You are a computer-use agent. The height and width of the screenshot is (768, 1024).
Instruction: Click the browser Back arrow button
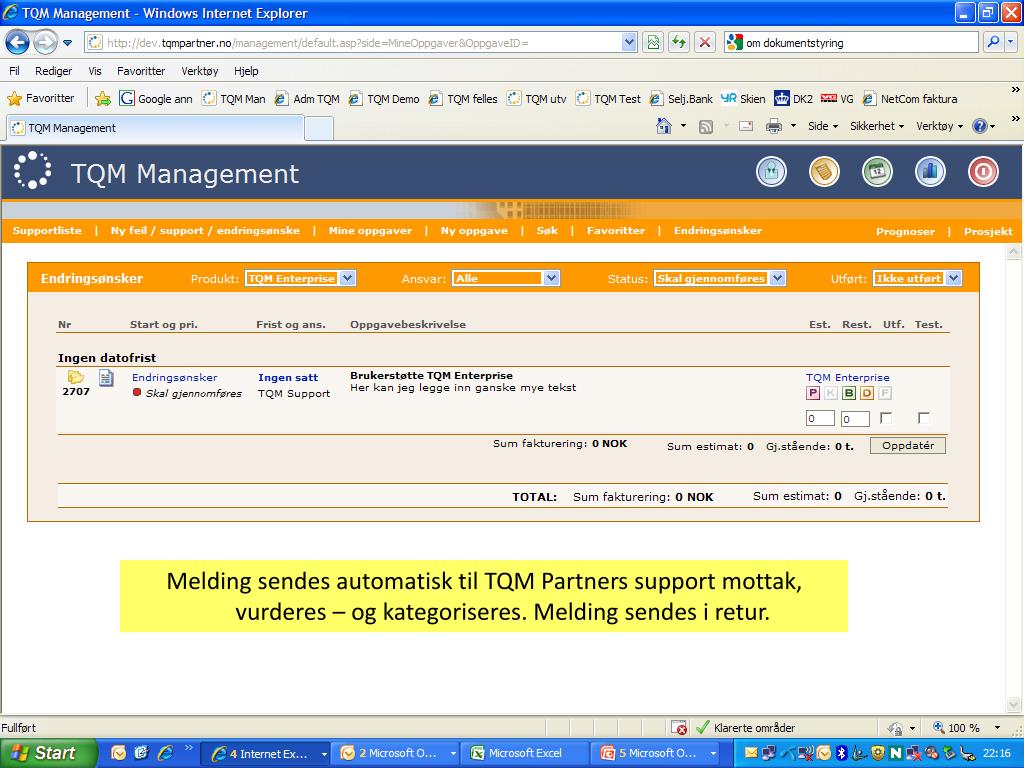click(18, 43)
